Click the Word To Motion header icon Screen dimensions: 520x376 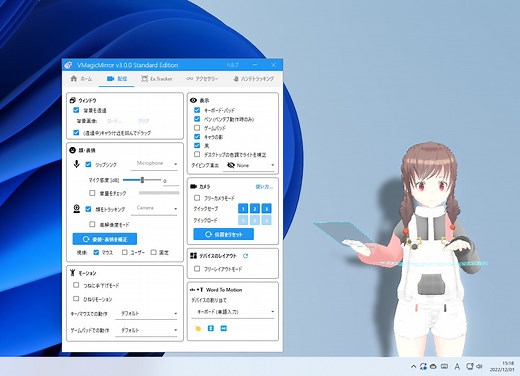click(196, 290)
